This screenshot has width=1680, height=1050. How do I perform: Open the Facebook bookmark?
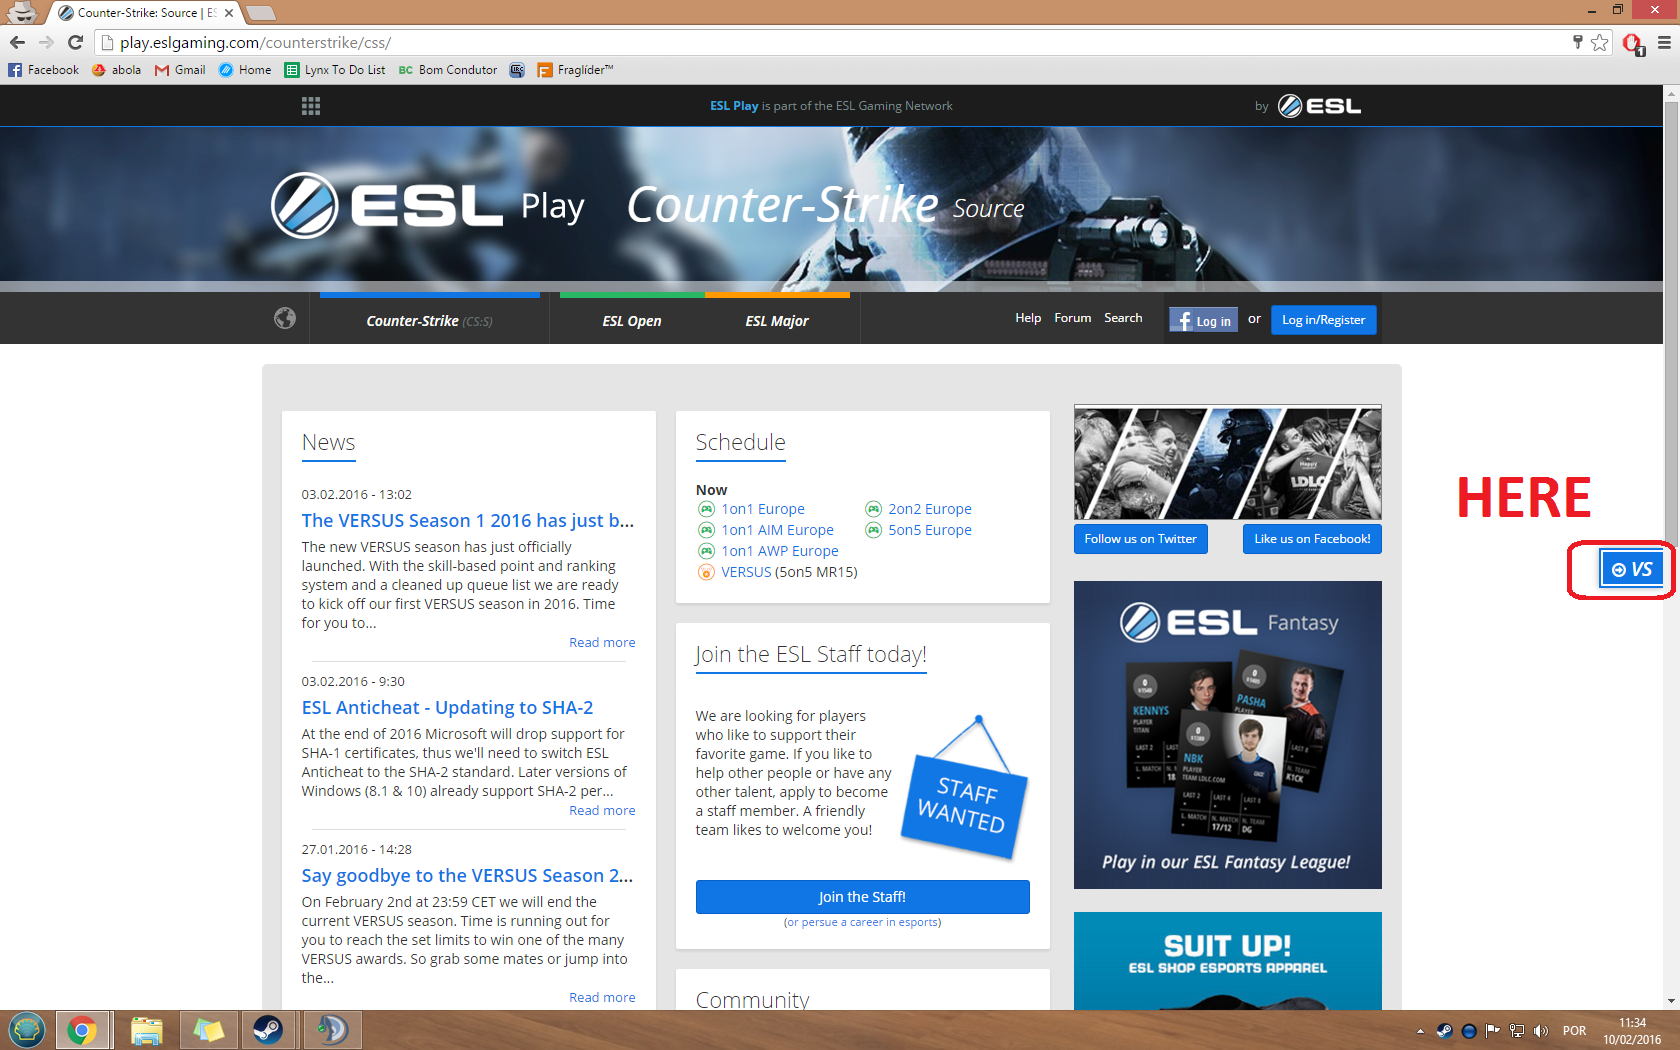click(43, 70)
